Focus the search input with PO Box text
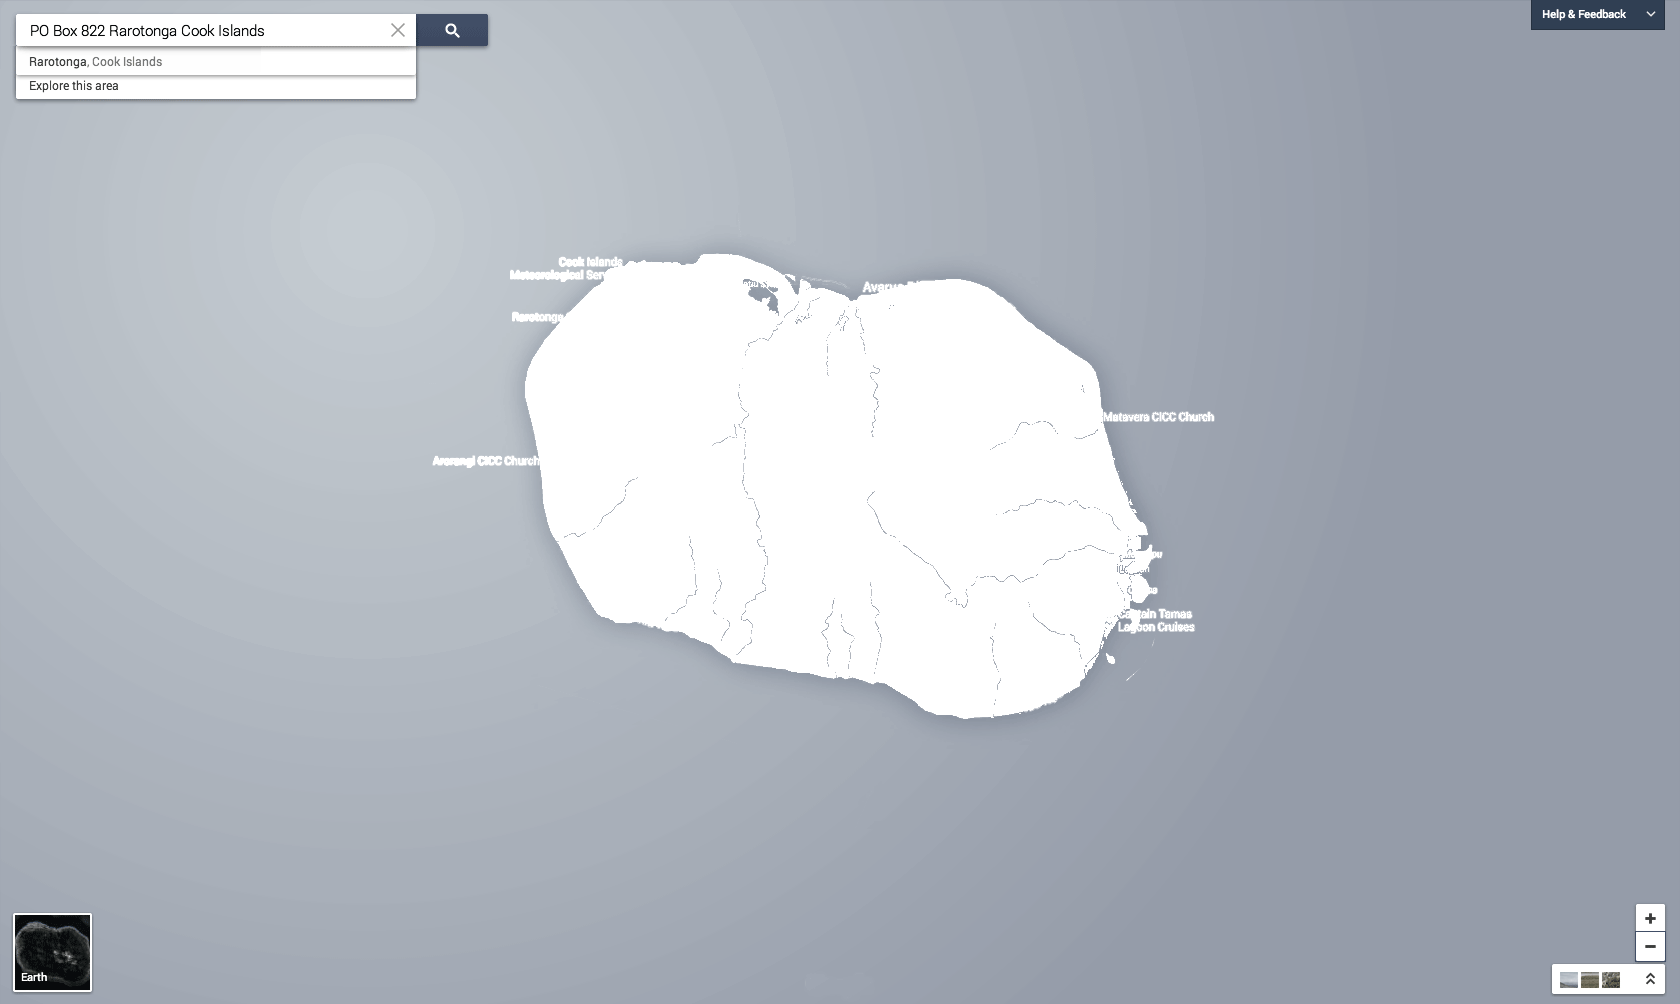 [x=200, y=31]
